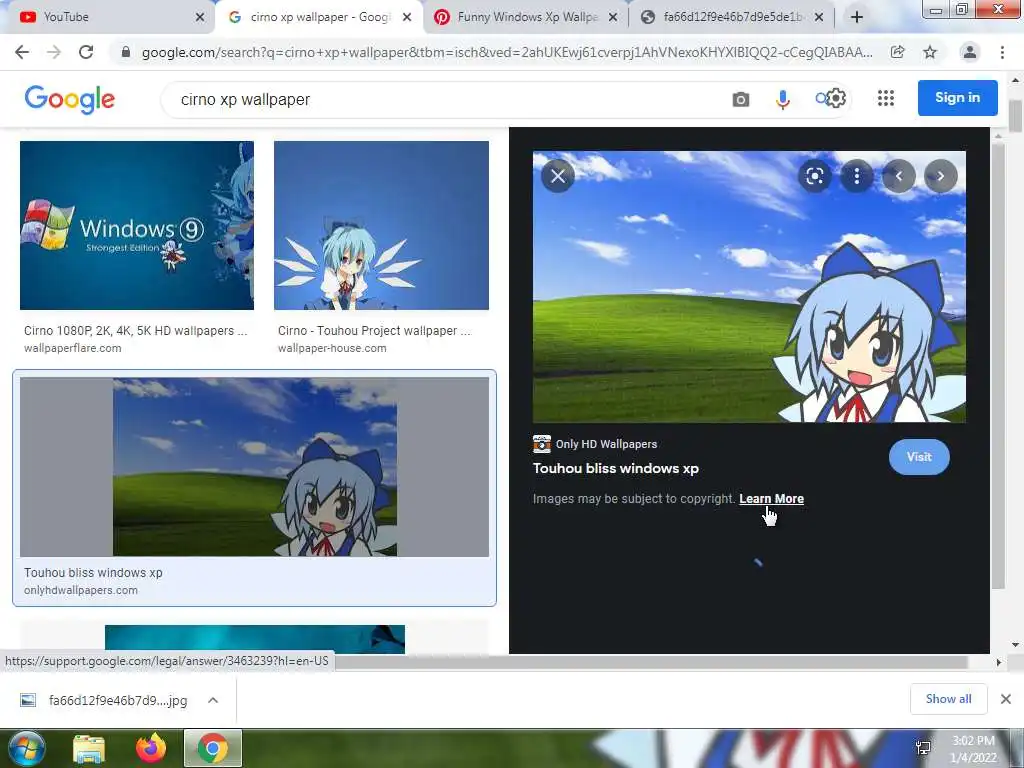Click the preview panel vertical scrollbar

click(x=998, y=366)
